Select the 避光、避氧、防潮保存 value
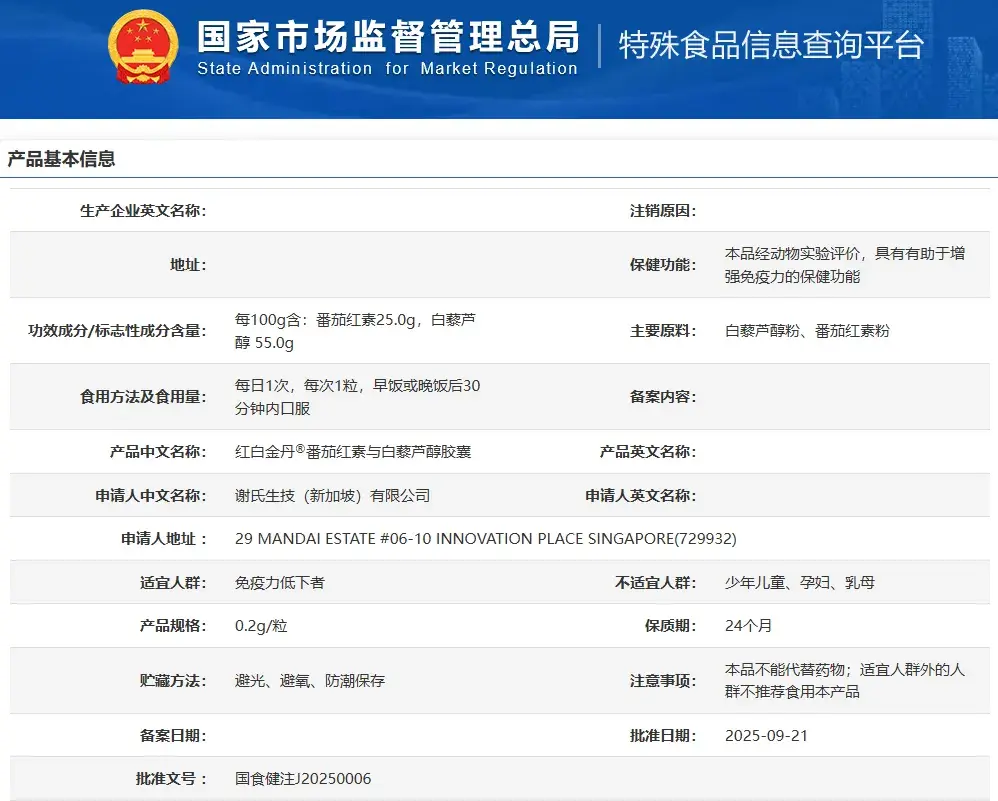The width and height of the screenshot is (998, 801). (310, 681)
